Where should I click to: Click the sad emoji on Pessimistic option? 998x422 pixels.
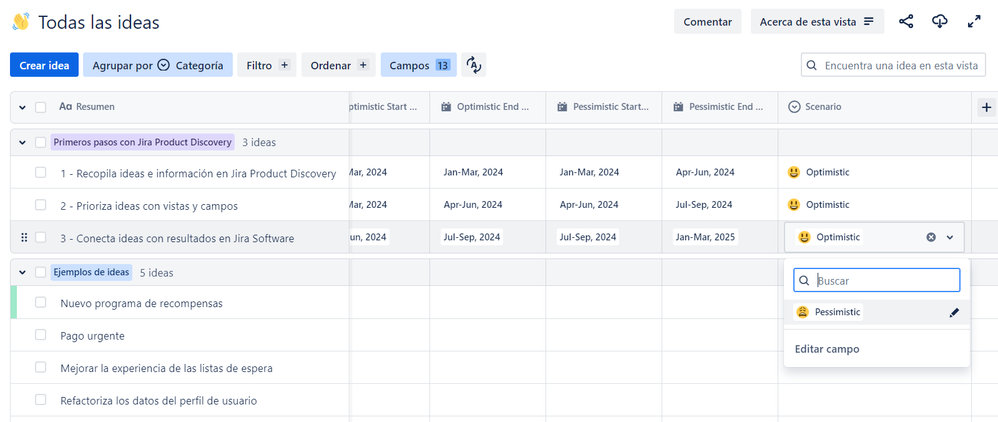[x=803, y=312]
